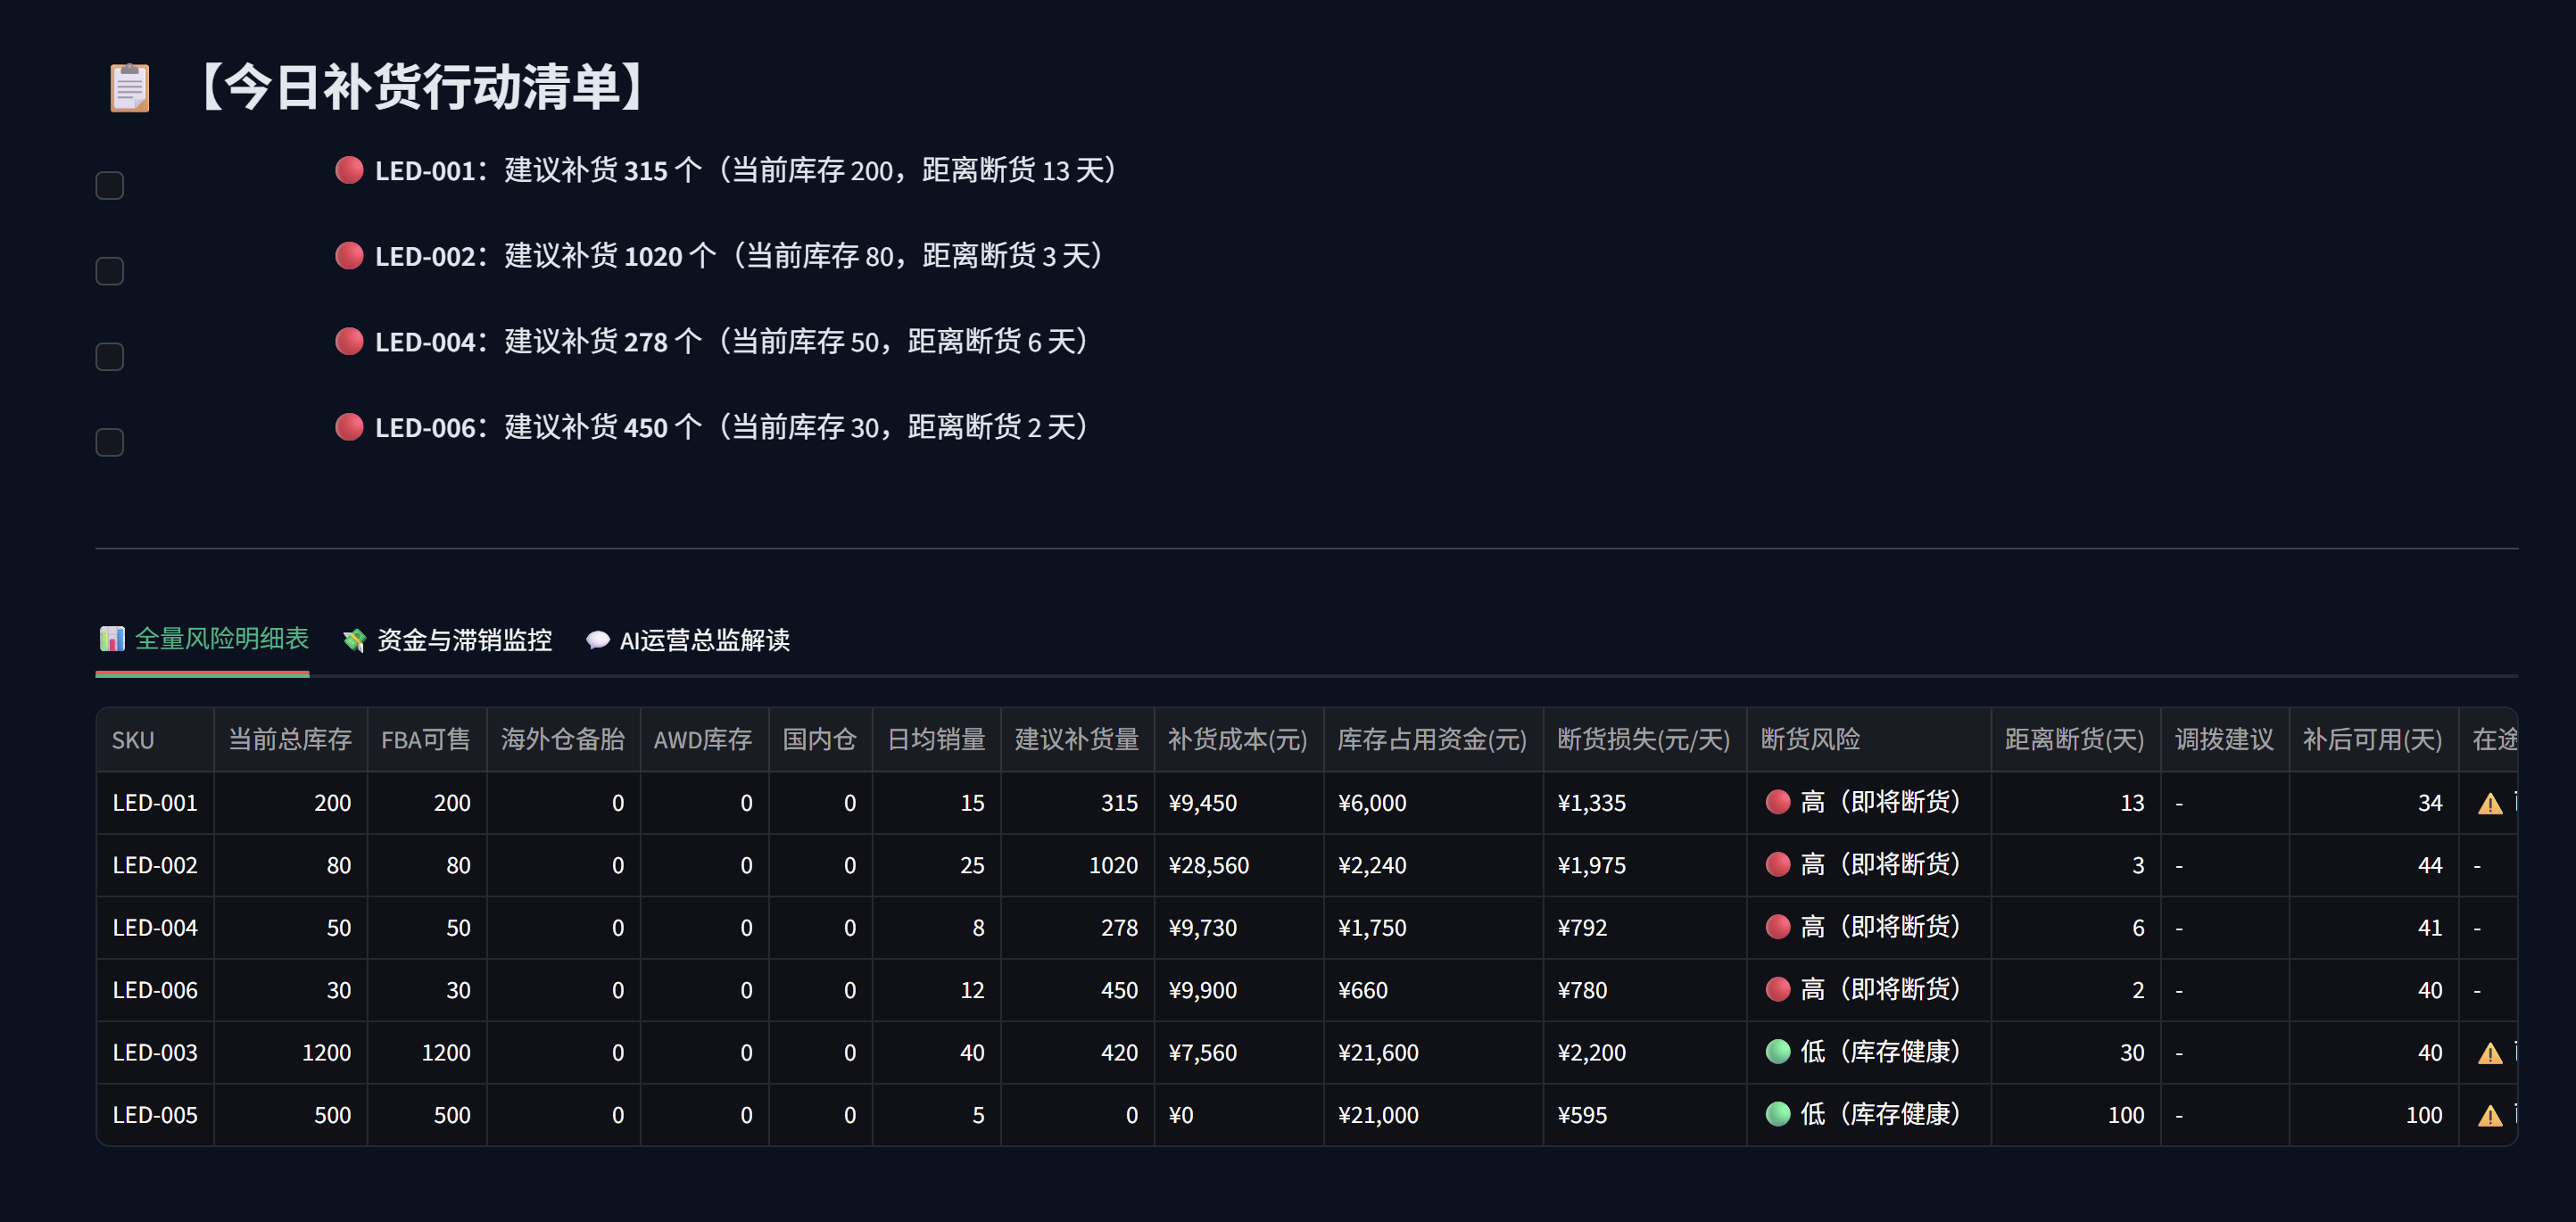Click LED-002 action text 建议补货 1020 个

[610, 256]
